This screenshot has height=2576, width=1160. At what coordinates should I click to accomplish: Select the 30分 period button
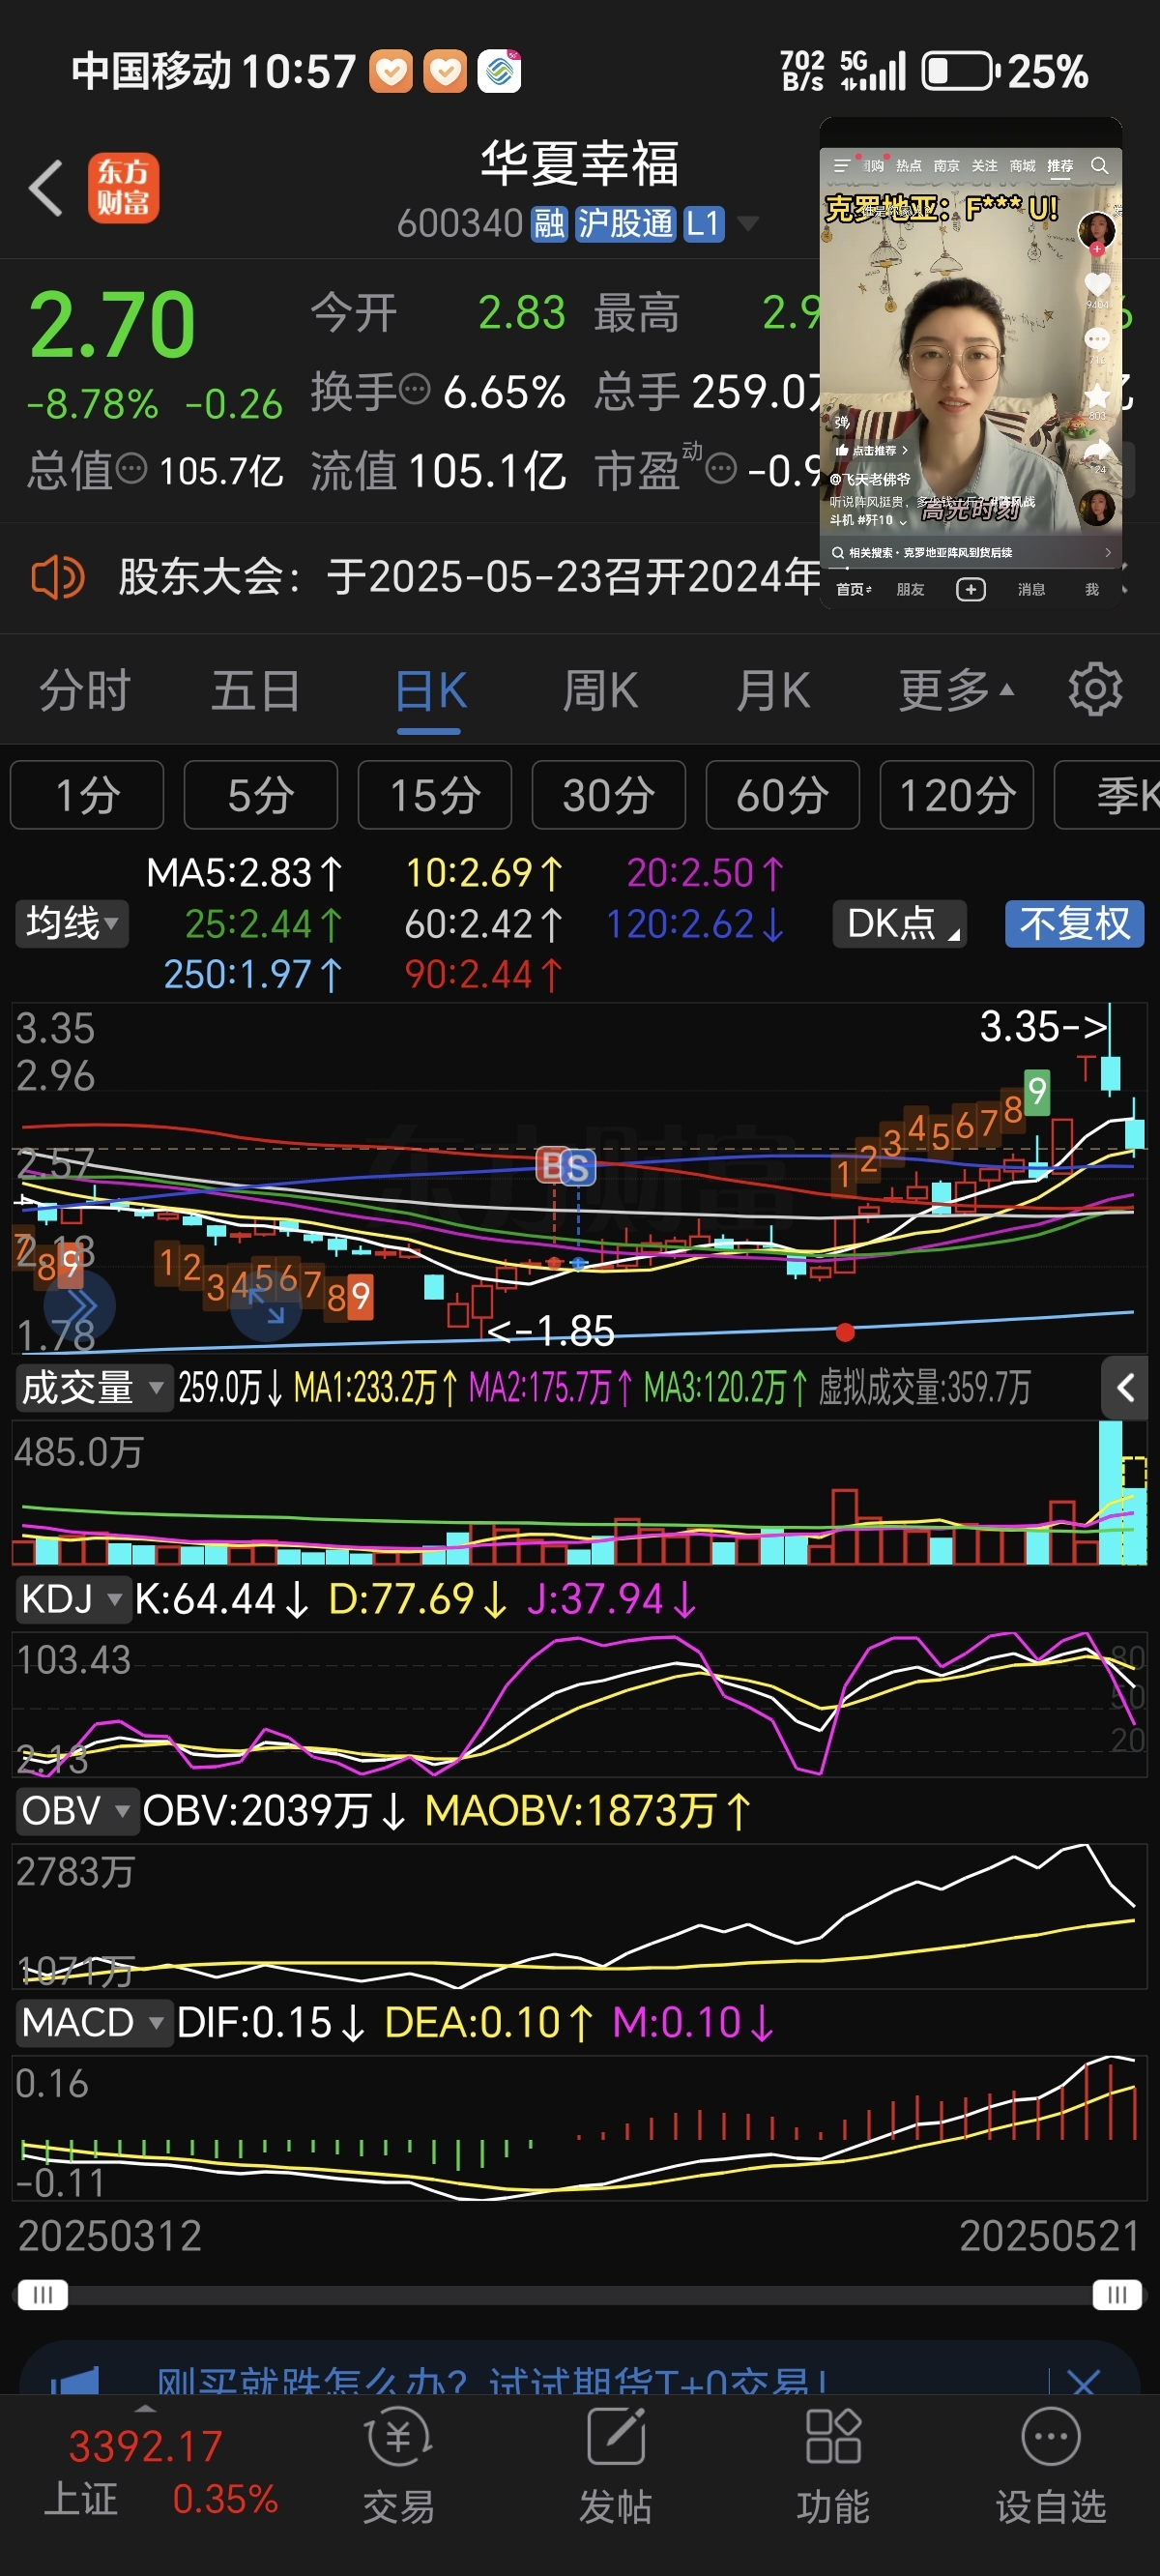[609, 795]
